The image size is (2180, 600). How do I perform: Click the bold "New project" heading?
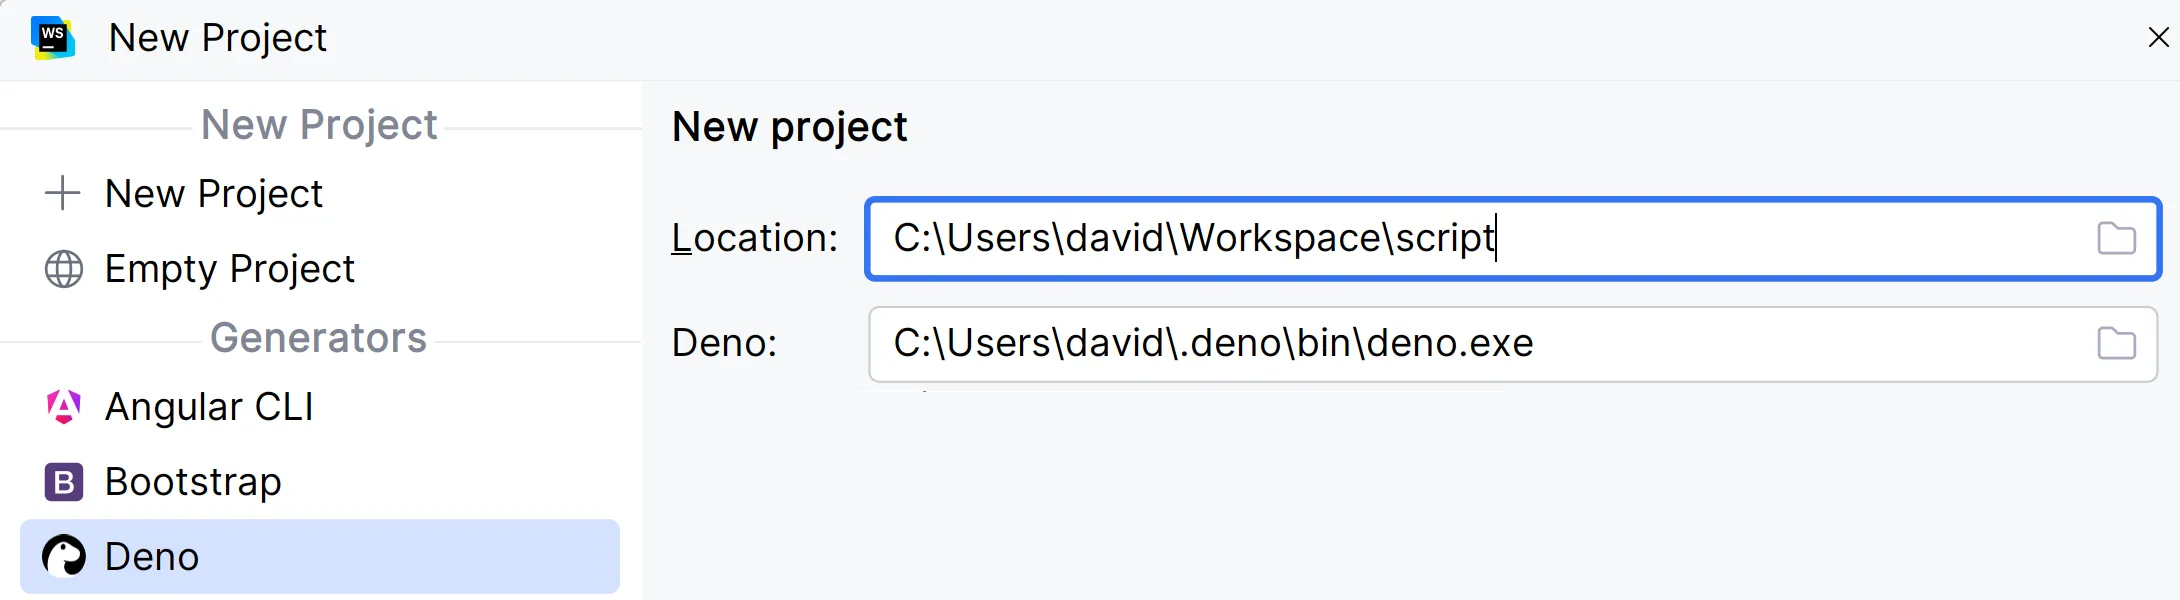tap(789, 127)
